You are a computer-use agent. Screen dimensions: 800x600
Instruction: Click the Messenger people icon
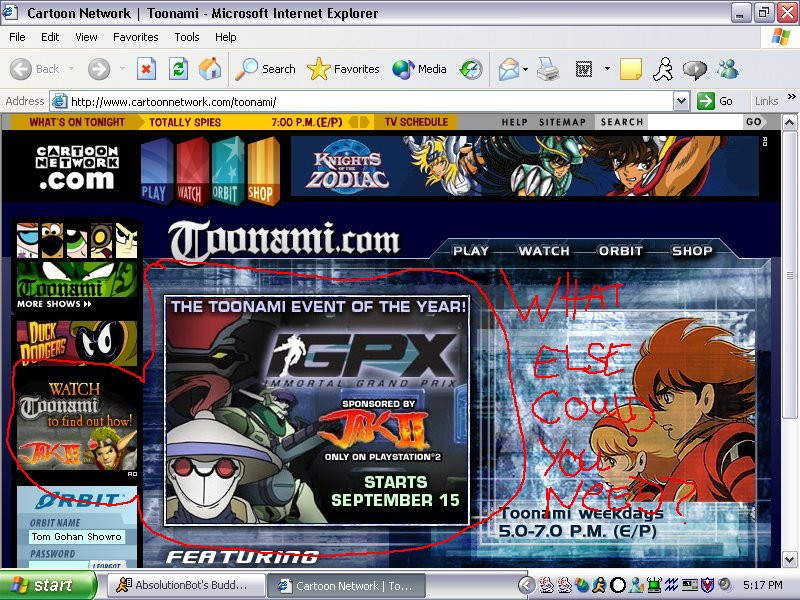point(727,69)
